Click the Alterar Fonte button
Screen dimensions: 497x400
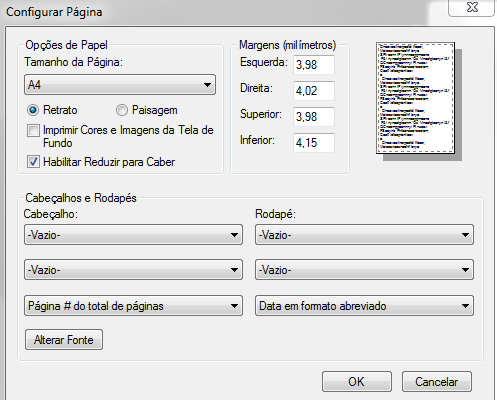64,340
